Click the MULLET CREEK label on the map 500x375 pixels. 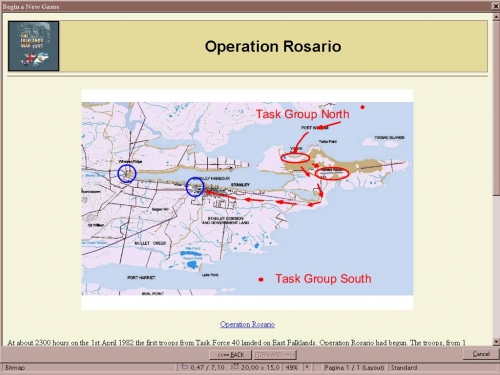pyautogui.click(x=150, y=243)
